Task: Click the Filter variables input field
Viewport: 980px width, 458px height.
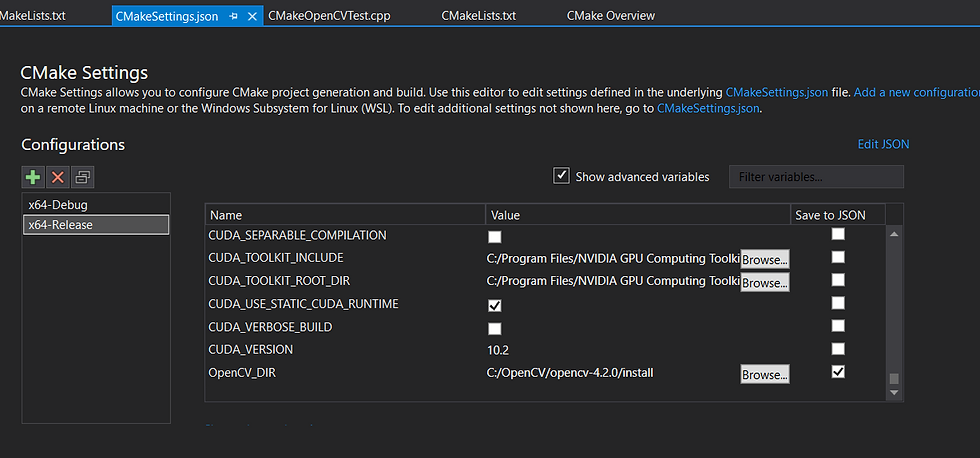Action: pos(816,177)
